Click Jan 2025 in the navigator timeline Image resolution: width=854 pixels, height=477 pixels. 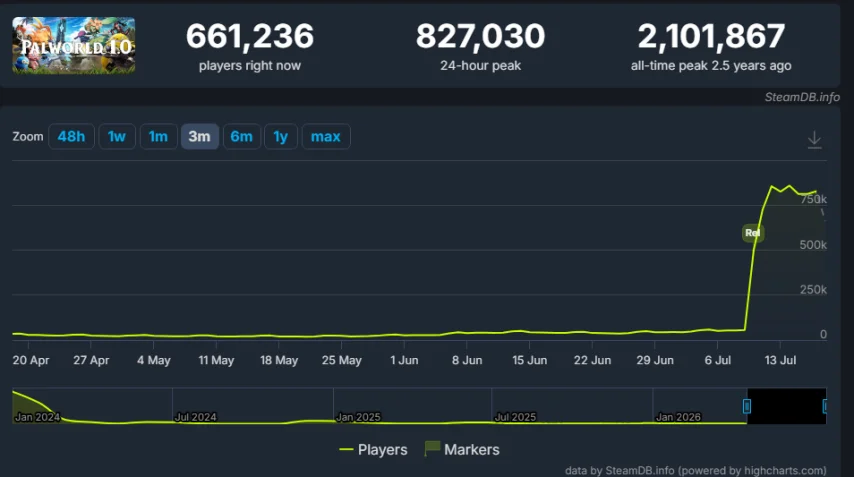click(x=358, y=417)
